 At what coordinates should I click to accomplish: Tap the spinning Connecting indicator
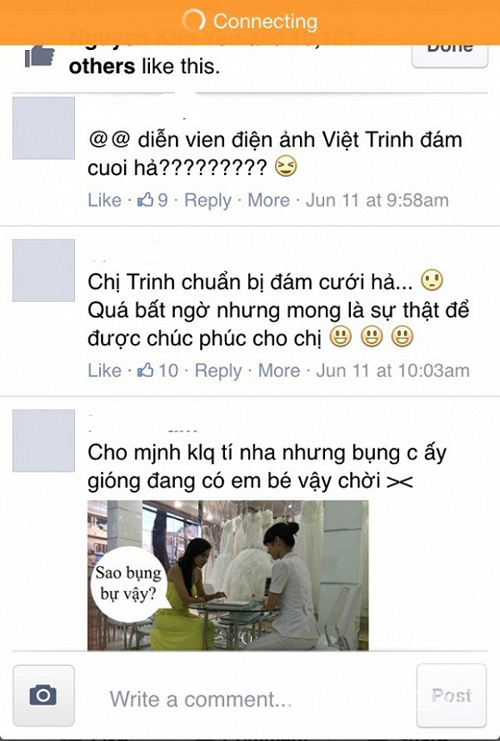point(194,21)
